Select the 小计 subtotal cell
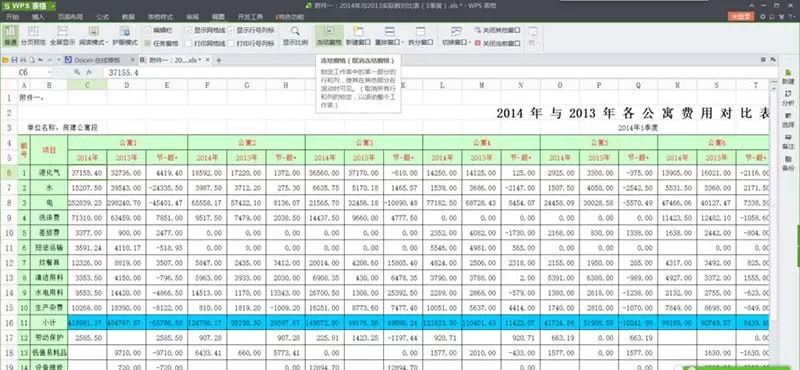800x370 pixels. [48, 323]
